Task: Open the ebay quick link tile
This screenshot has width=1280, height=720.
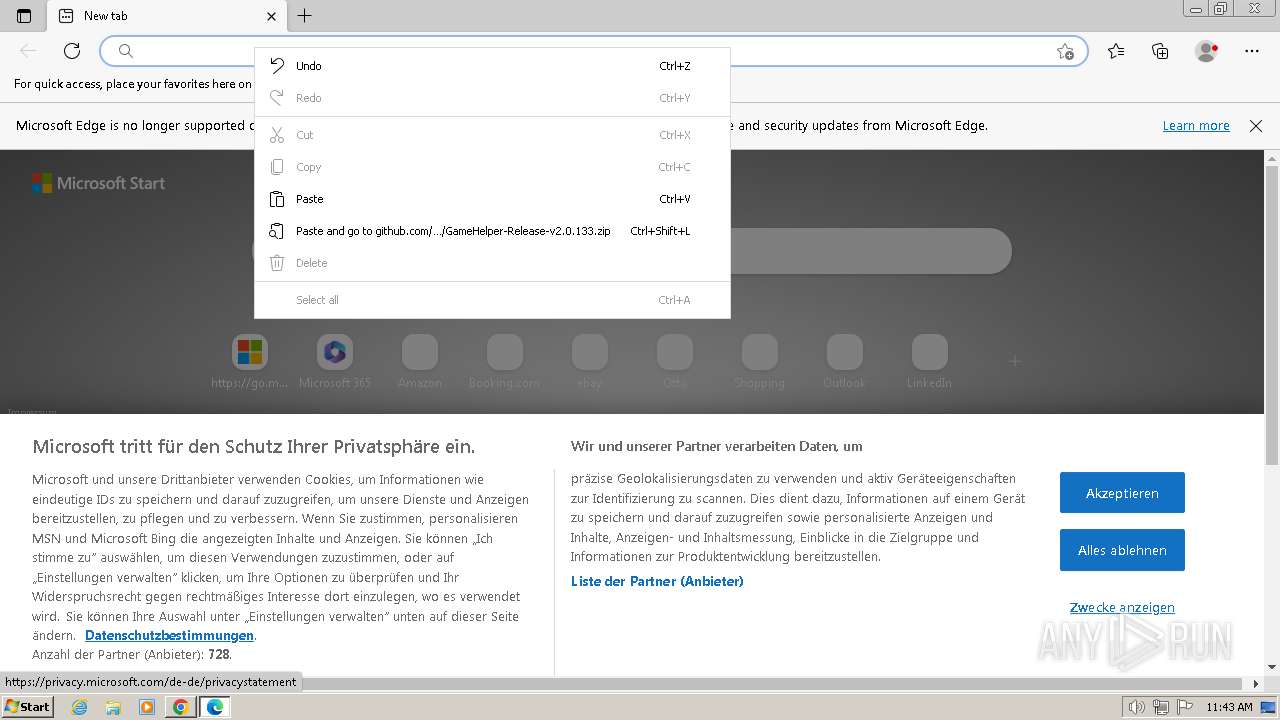Action: tap(590, 362)
